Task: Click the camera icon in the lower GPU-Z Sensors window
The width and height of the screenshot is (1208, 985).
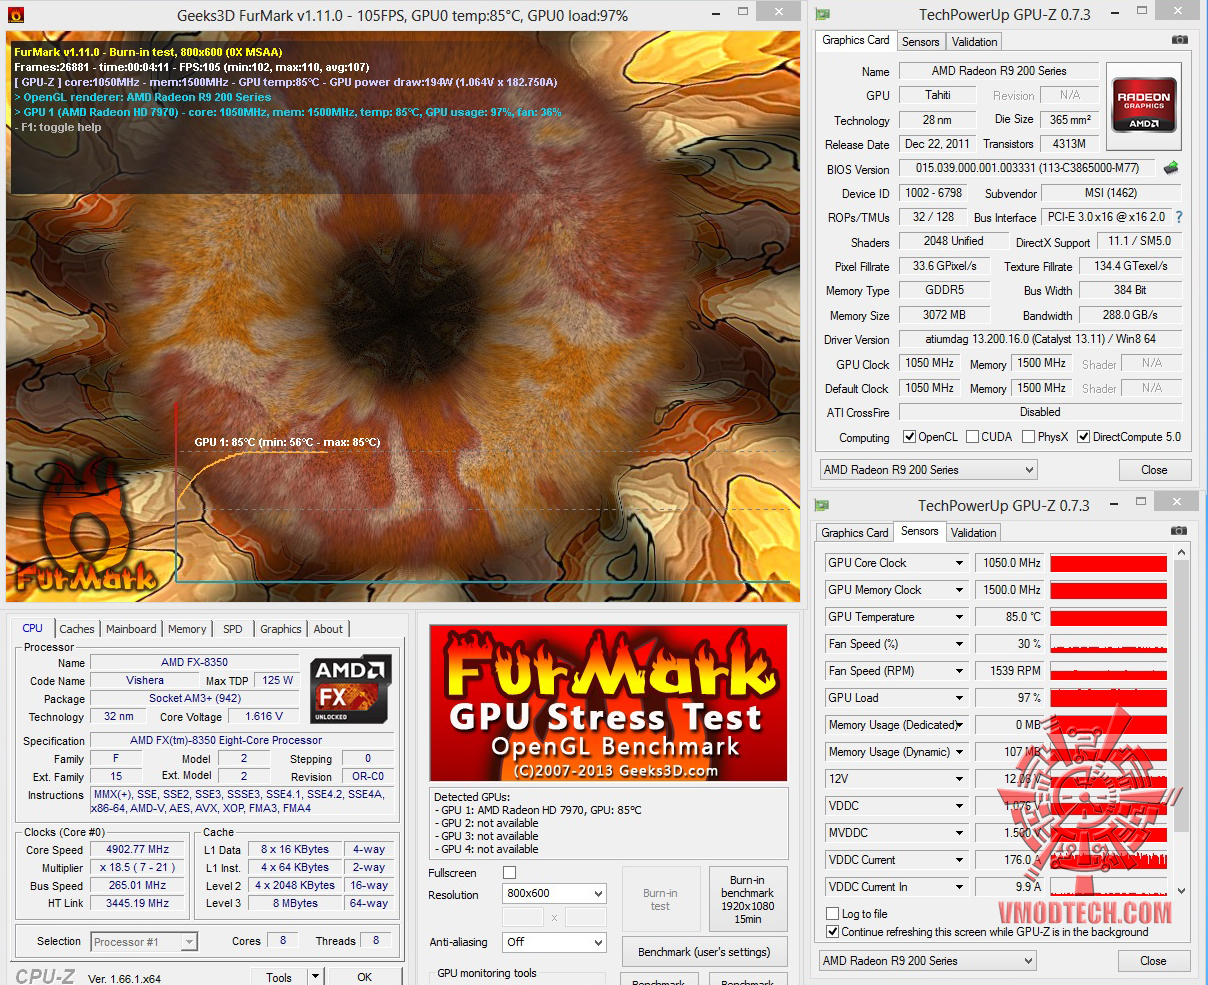Action: point(1179,531)
